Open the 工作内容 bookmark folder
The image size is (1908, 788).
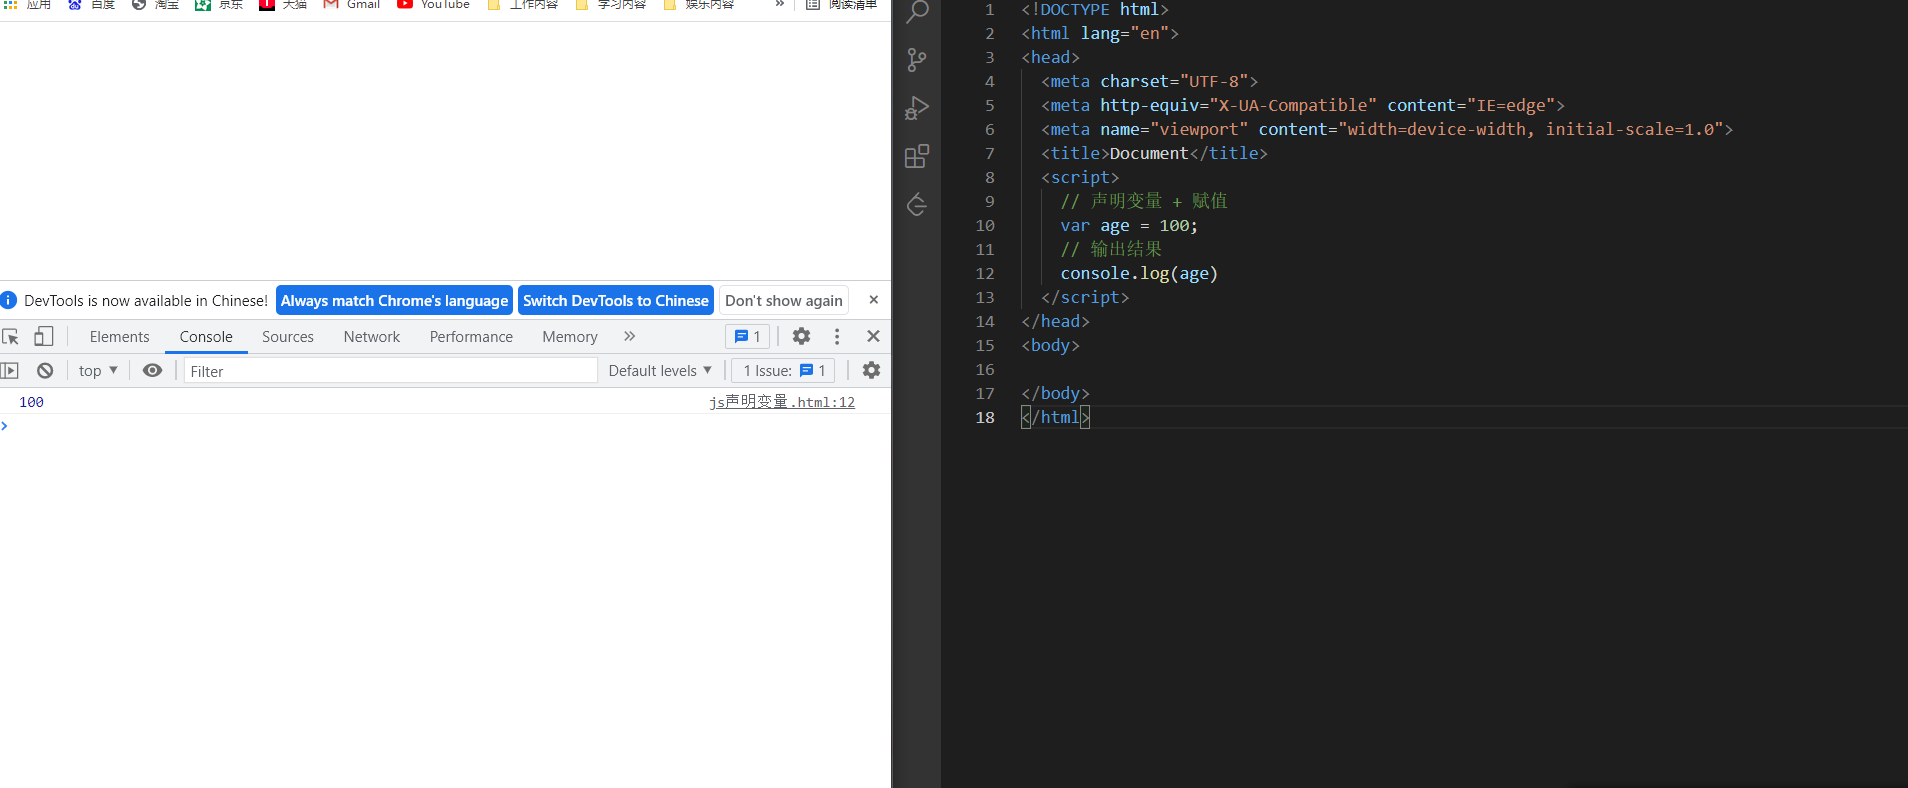pos(522,5)
